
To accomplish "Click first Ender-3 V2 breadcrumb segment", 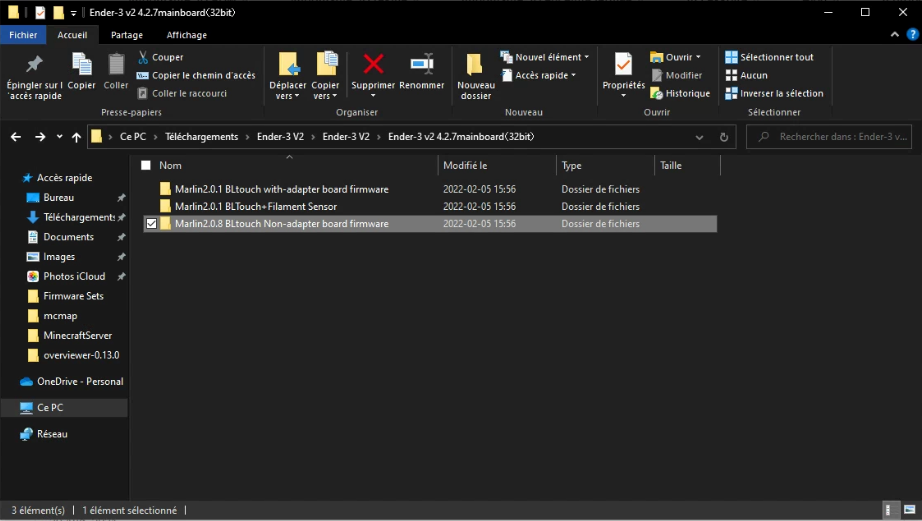I will pyautogui.click(x=280, y=137).
